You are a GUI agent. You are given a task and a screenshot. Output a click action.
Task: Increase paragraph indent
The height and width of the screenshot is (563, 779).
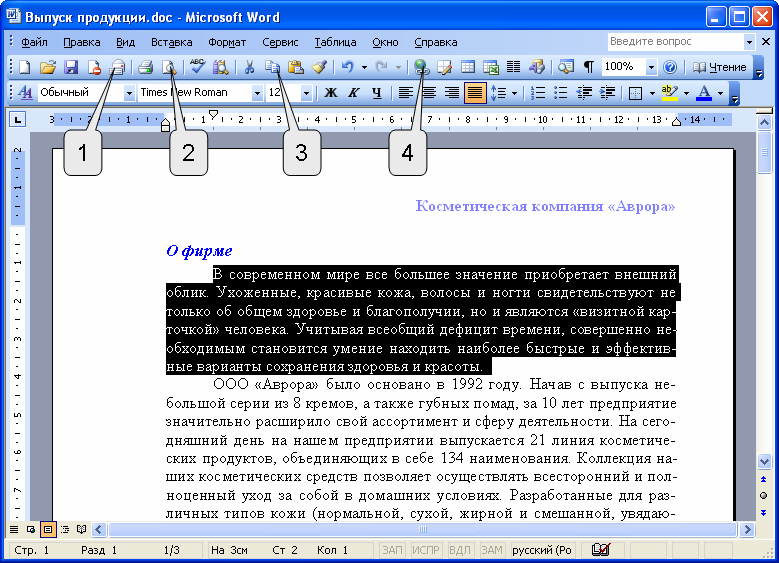(607, 92)
